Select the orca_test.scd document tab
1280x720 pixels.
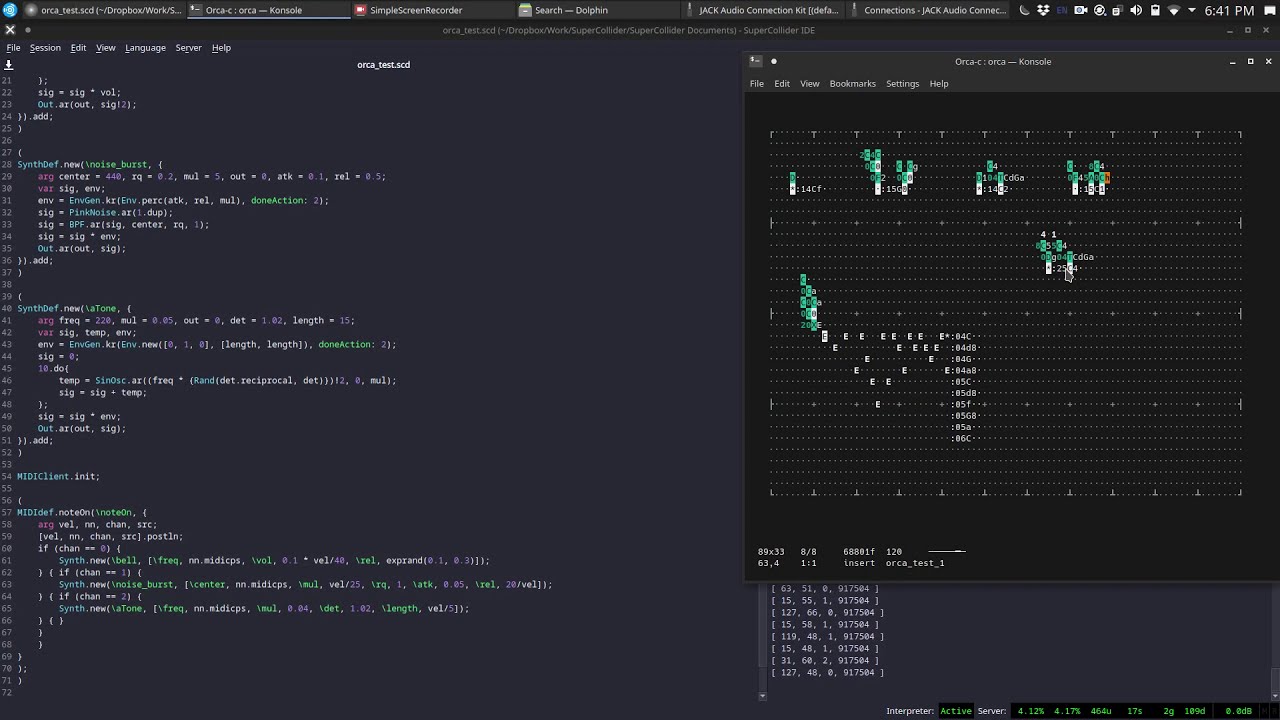[383, 65]
